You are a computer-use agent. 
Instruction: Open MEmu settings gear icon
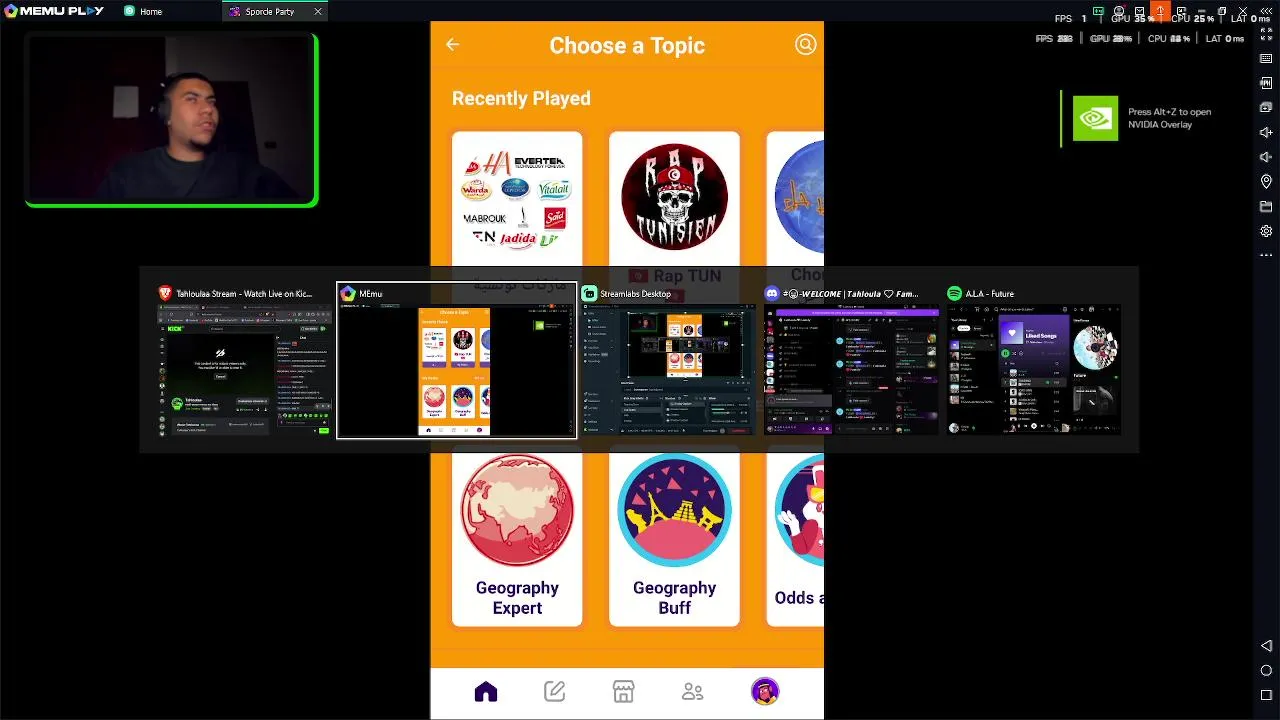click(x=1266, y=231)
